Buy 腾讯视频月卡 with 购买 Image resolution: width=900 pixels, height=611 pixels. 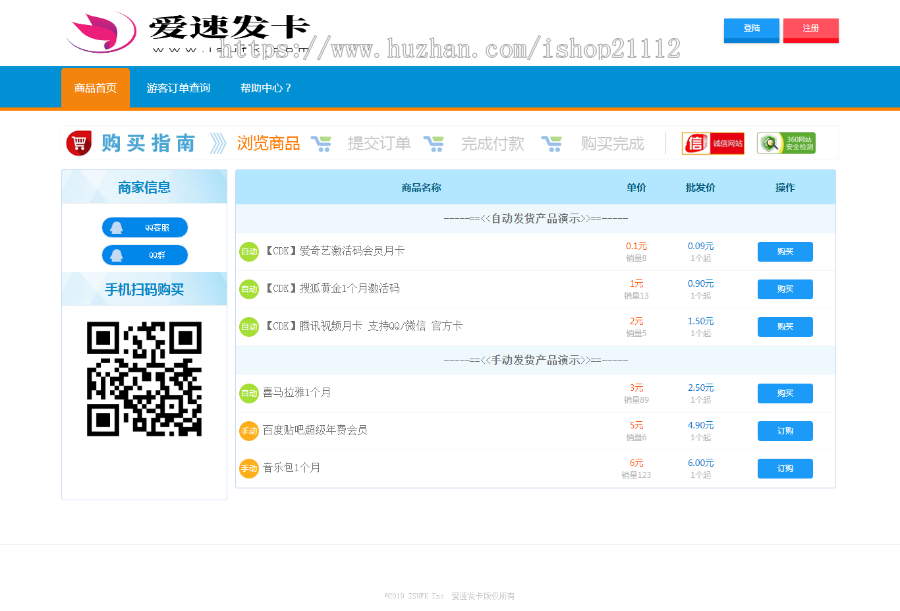pos(785,327)
